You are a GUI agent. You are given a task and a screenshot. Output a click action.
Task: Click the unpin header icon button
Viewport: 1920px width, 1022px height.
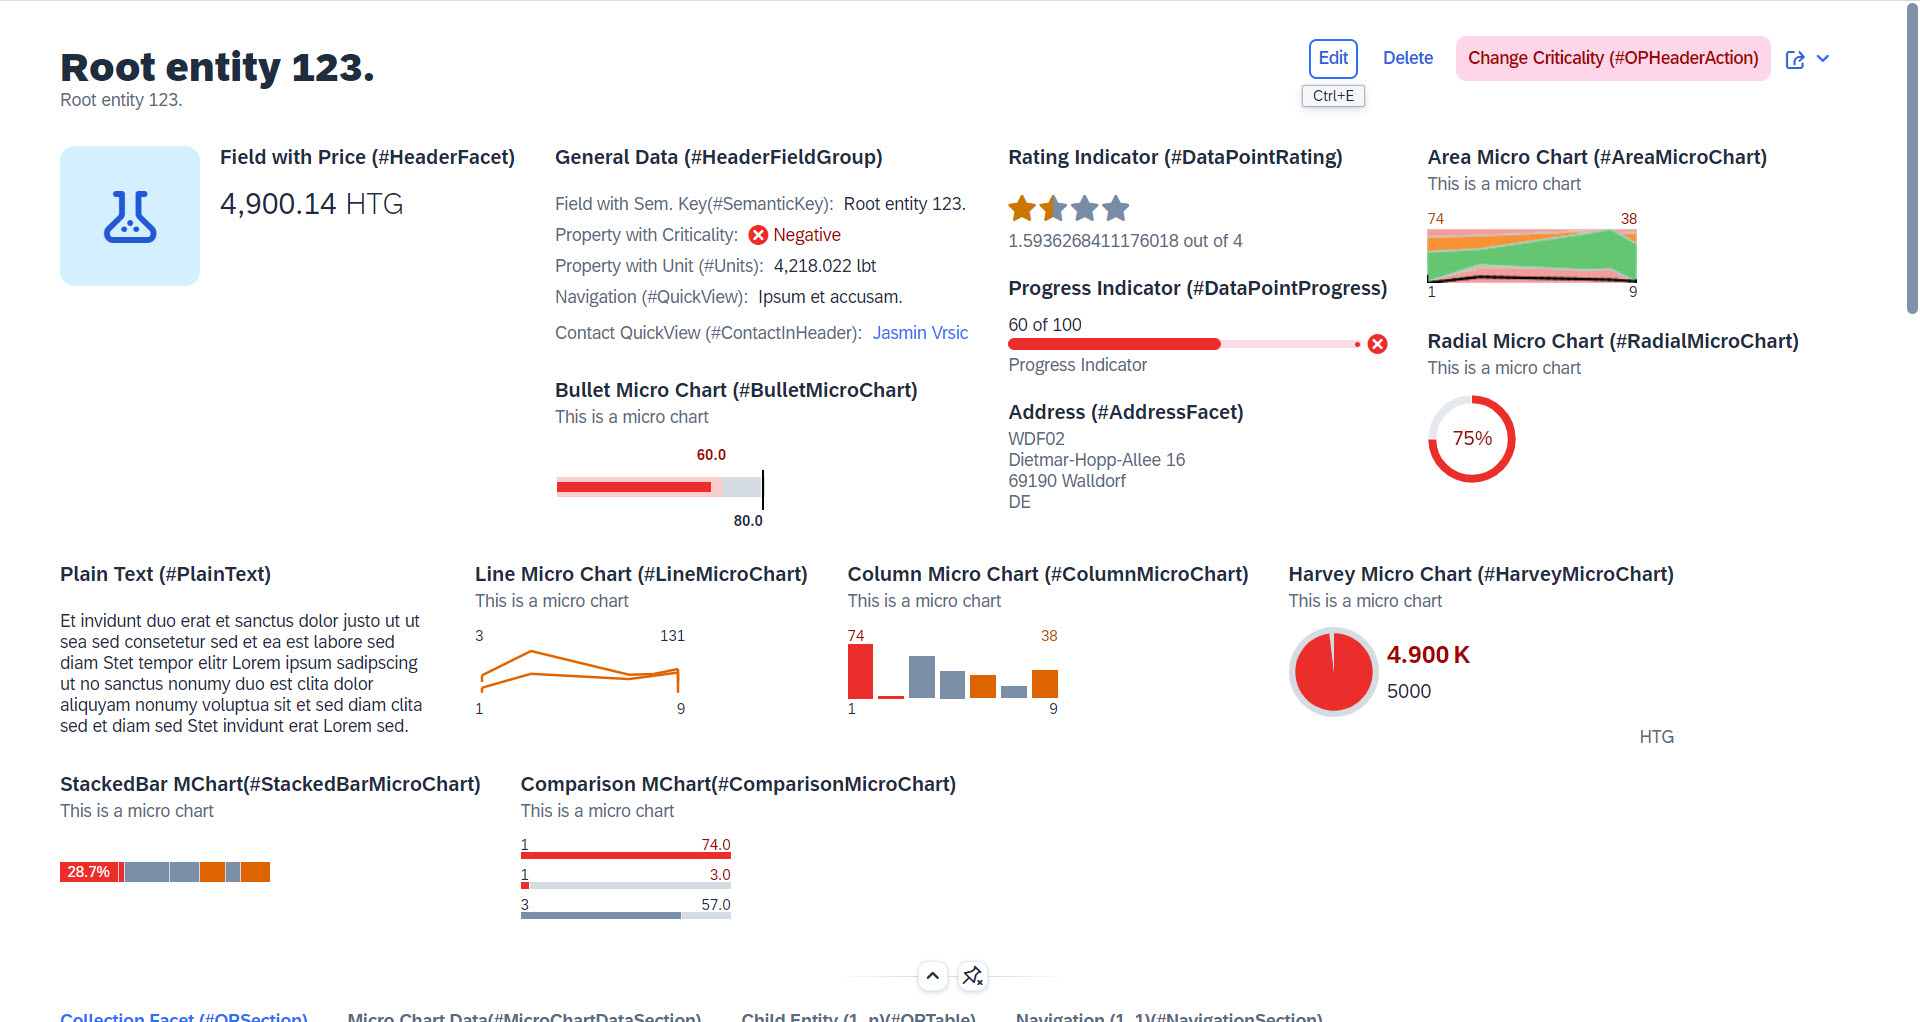(973, 976)
